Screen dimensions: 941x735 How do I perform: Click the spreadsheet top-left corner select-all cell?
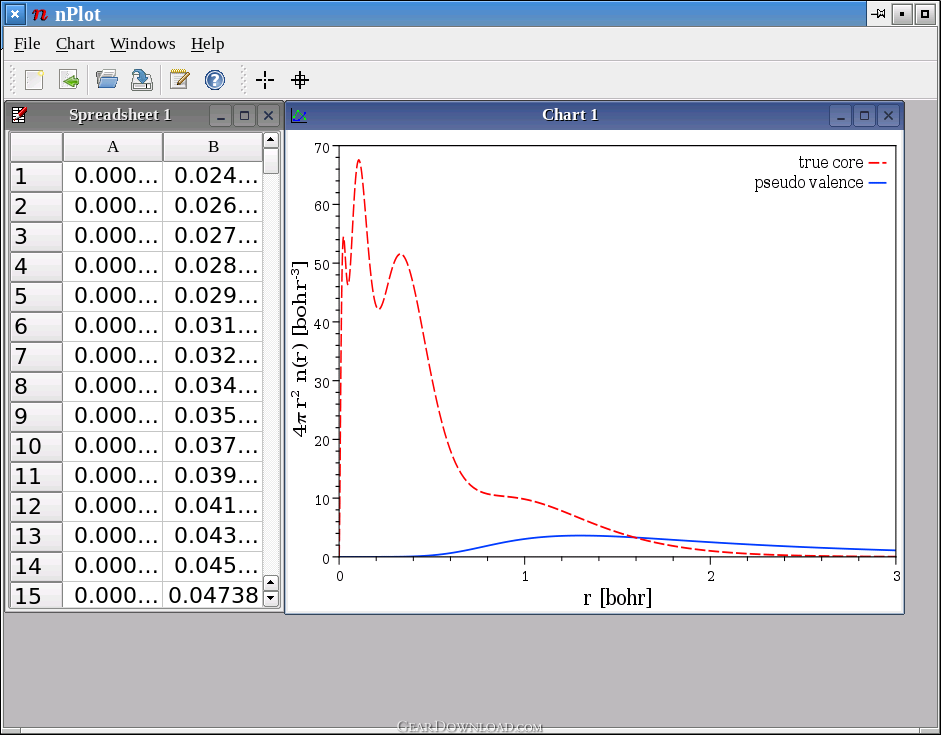pos(36,146)
